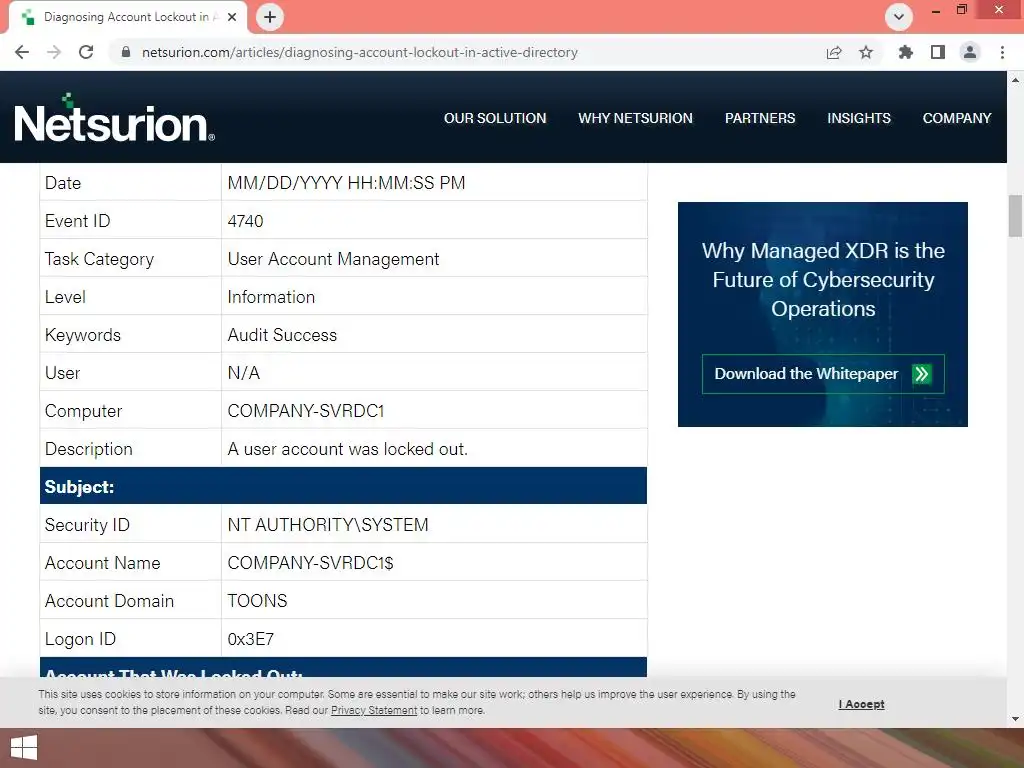
Task: Click the Netsurion logo
Action: click(x=114, y=119)
